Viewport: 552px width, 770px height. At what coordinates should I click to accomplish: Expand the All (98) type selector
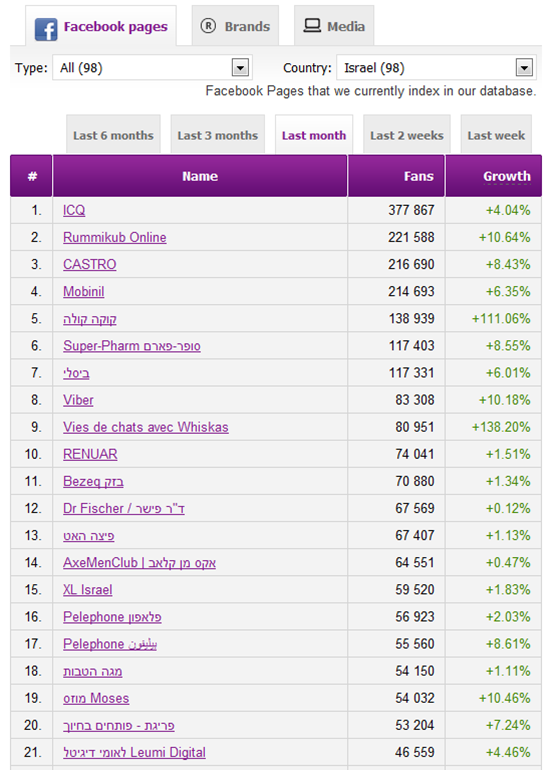(x=152, y=68)
